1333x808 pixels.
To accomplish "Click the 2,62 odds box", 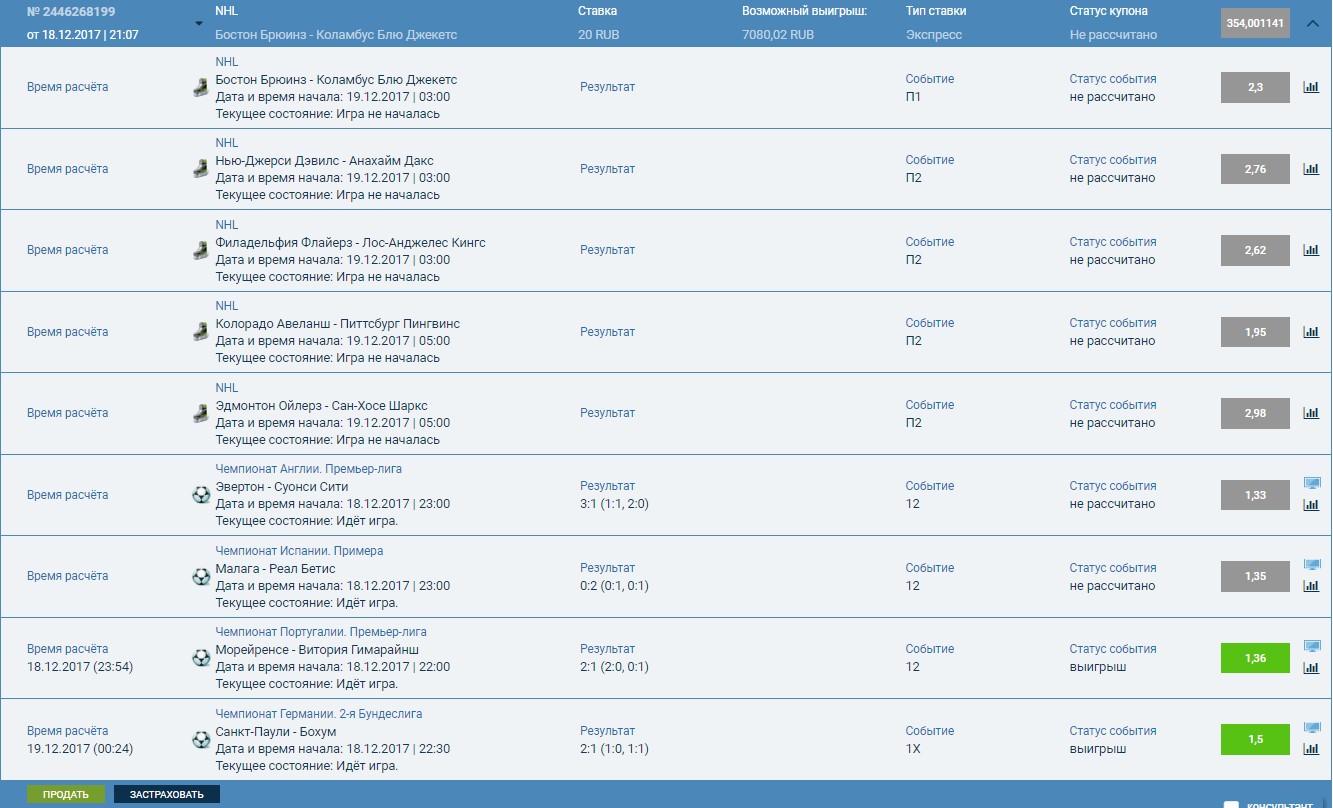I will (x=1255, y=250).
